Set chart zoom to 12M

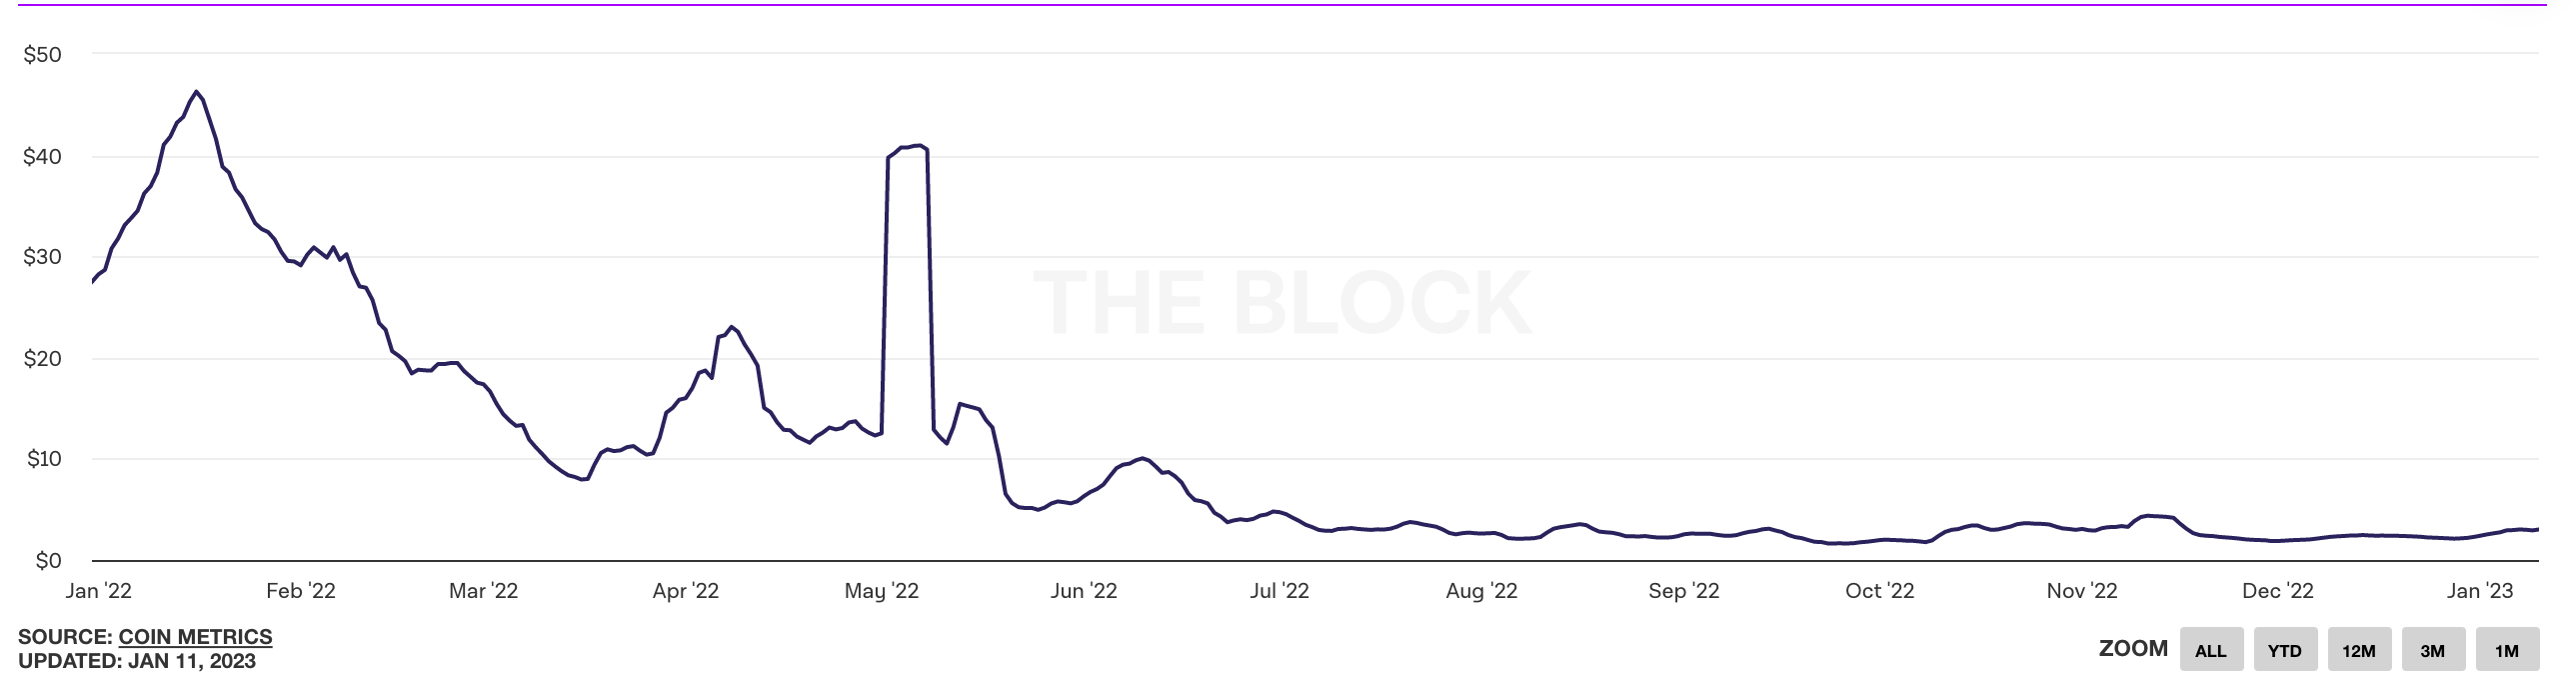coord(2359,650)
